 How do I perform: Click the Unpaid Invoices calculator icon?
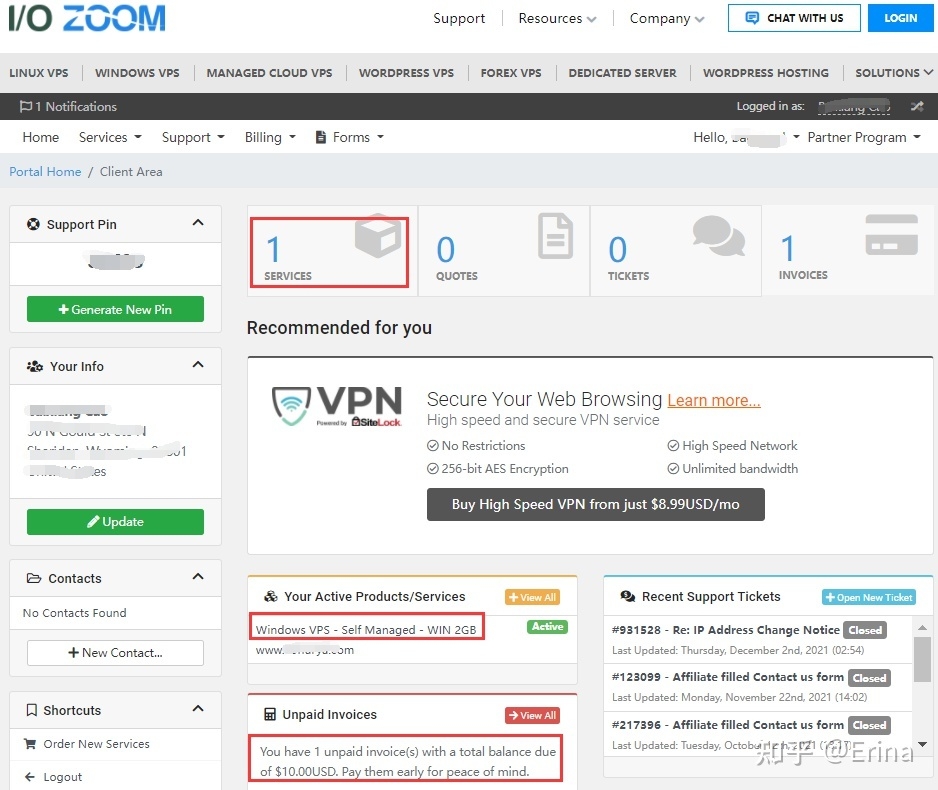270,714
